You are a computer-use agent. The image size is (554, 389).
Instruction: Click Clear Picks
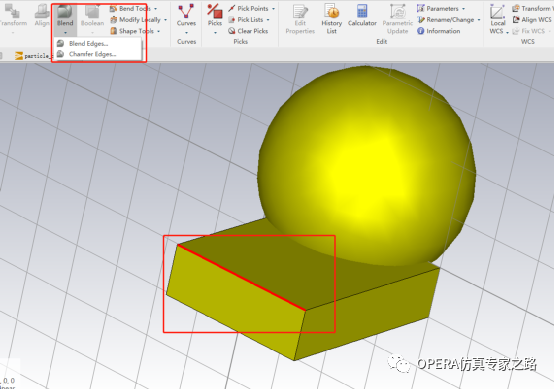(248, 31)
